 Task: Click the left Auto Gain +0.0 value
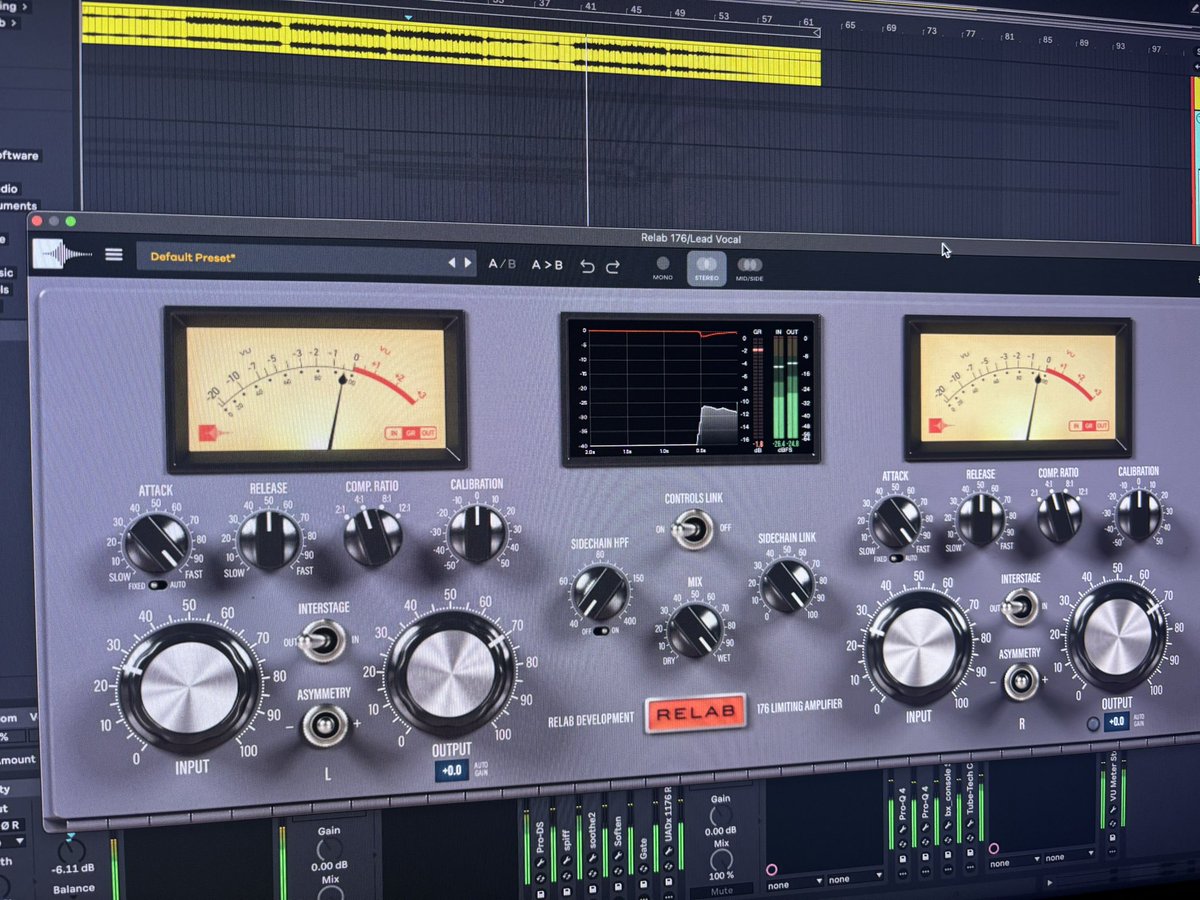[x=451, y=770]
